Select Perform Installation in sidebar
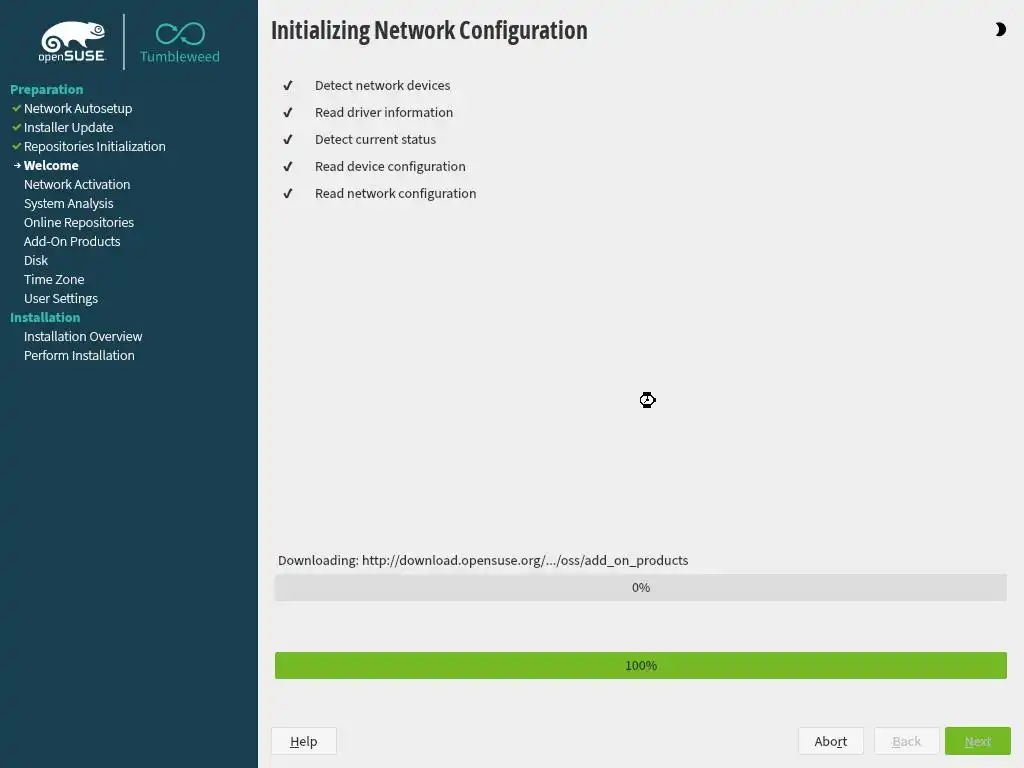Image resolution: width=1024 pixels, height=768 pixels. pos(79,355)
